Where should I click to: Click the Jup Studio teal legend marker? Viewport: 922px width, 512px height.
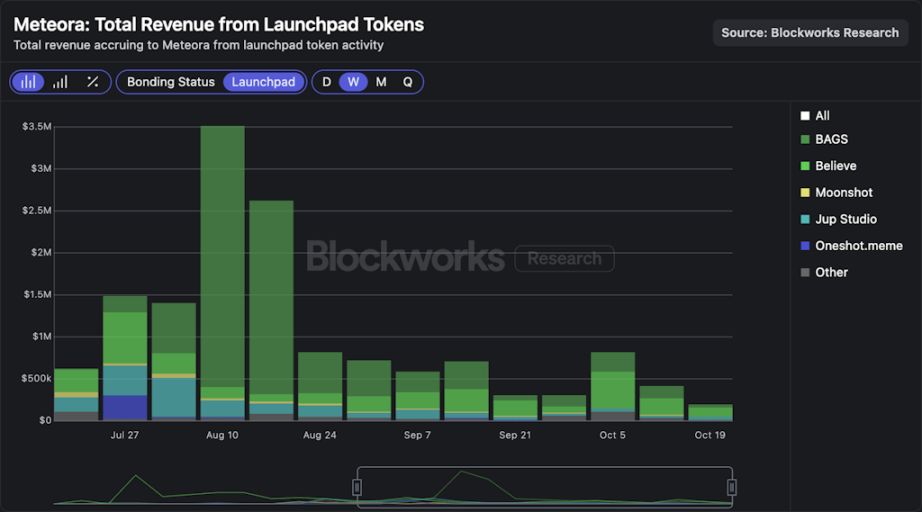coord(805,219)
